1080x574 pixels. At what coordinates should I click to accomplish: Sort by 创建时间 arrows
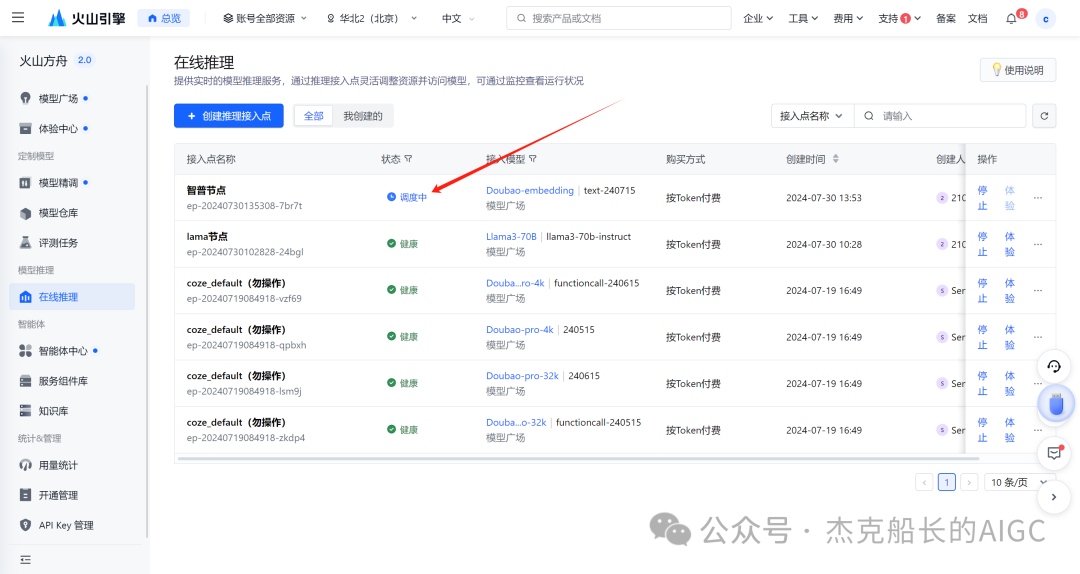pyautogui.click(x=835, y=159)
